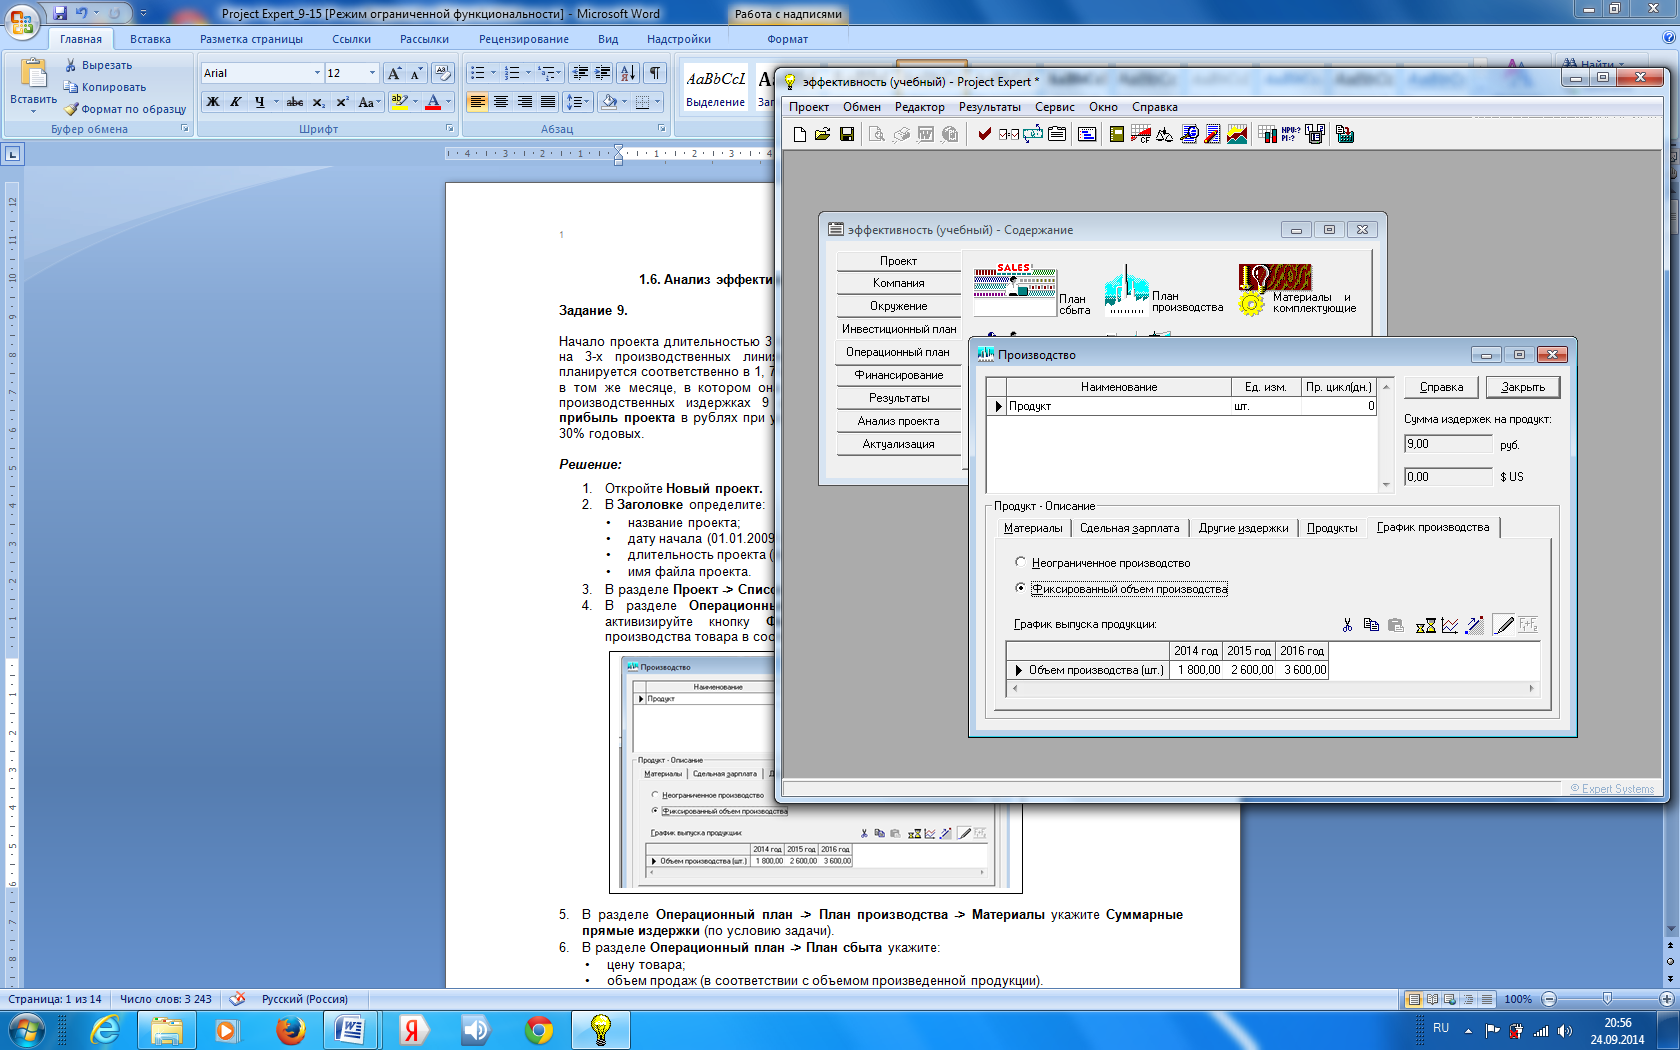Click the cost amount field in $ US
Image resolution: width=1680 pixels, height=1050 pixels.
pos(1448,477)
